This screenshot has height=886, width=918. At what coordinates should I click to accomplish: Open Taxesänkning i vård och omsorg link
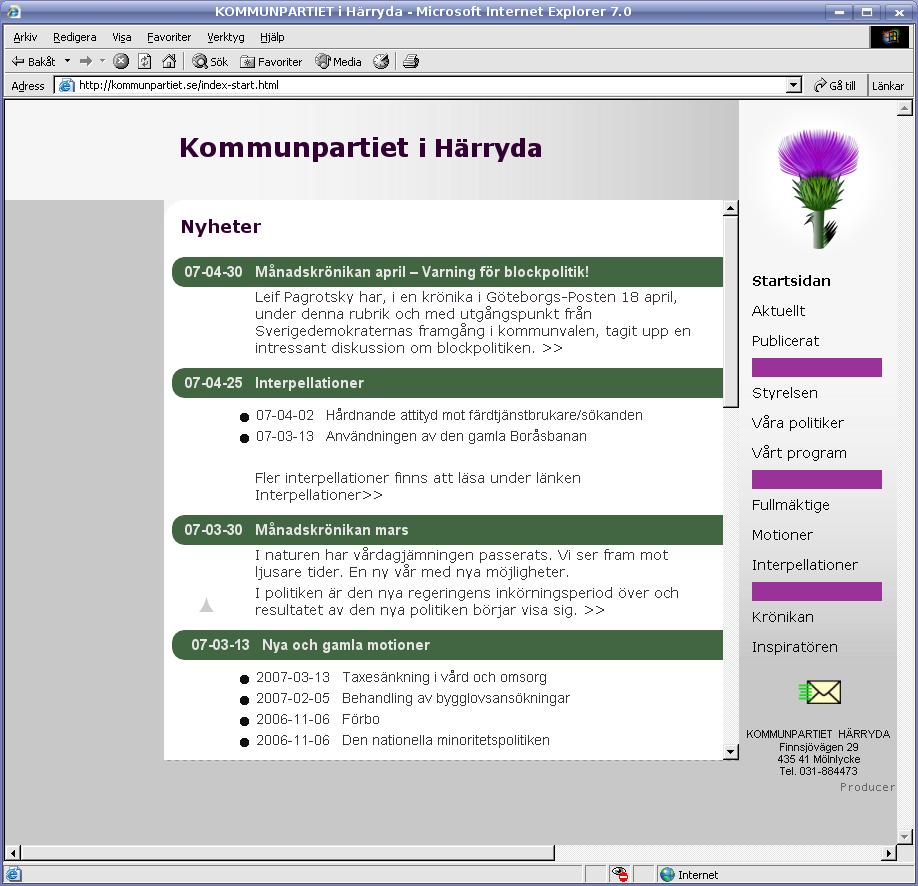pyautogui.click(x=444, y=677)
